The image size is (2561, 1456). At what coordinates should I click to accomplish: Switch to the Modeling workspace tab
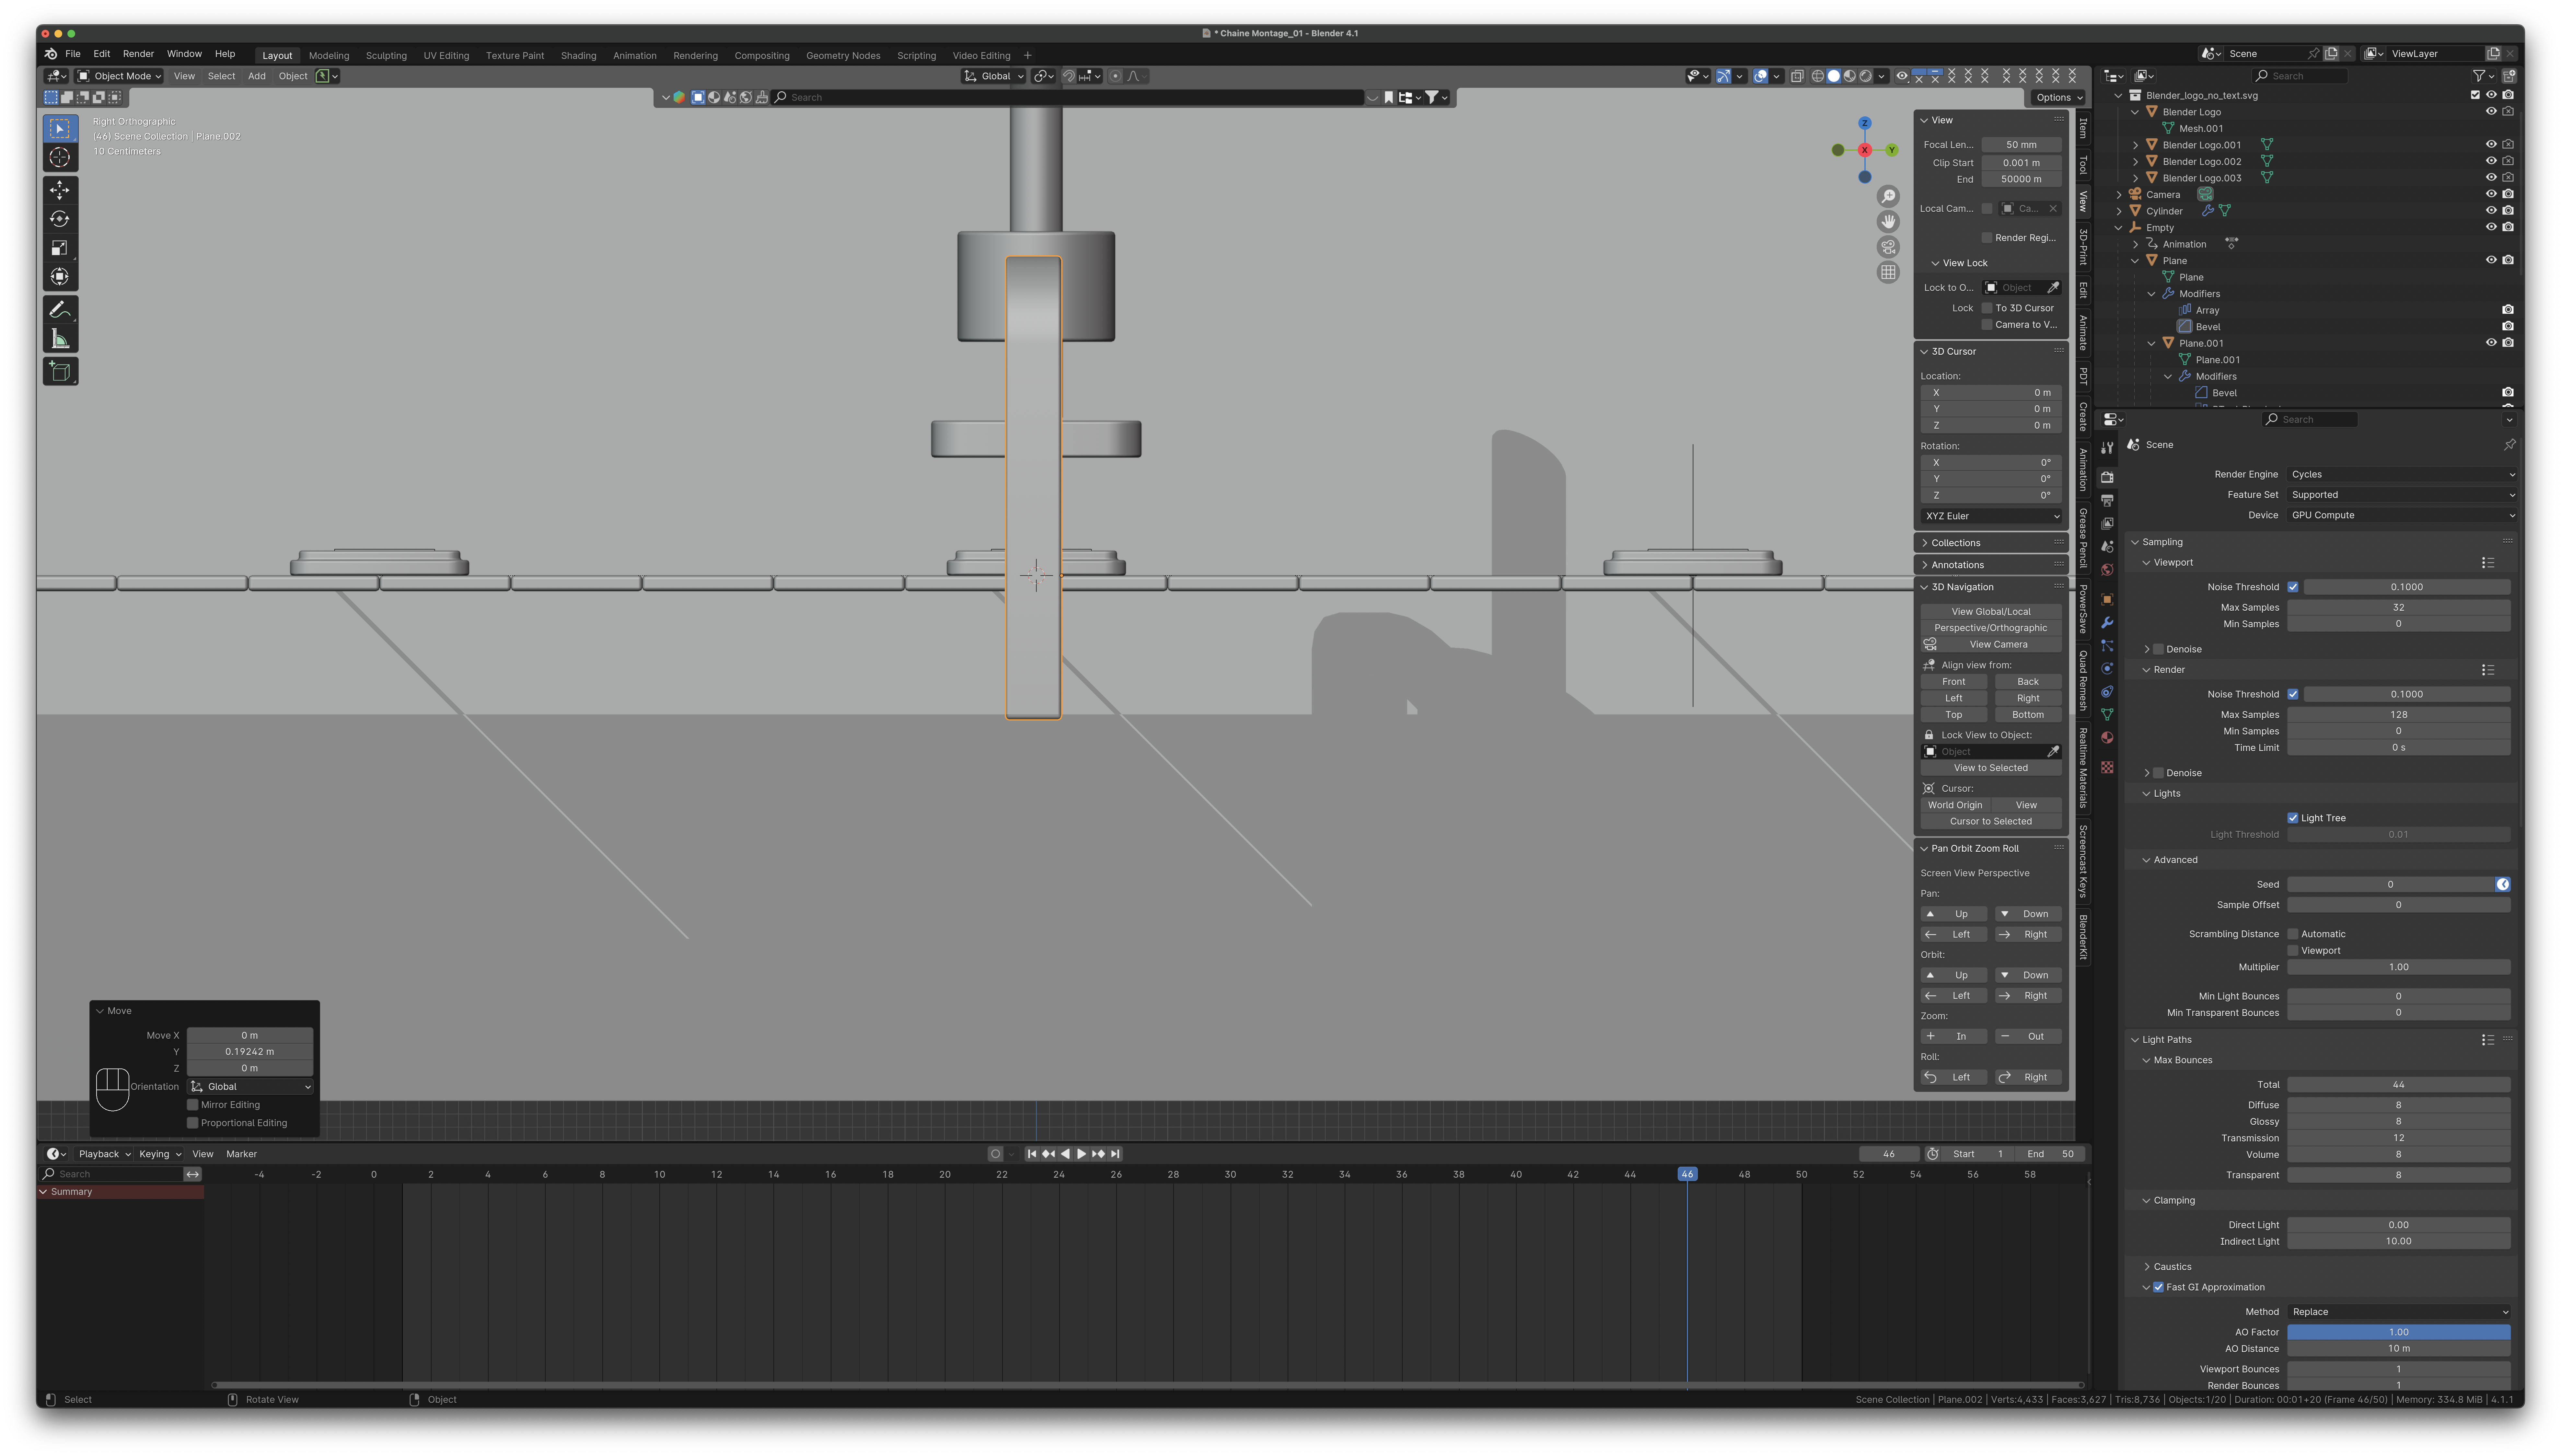pyautogui.click(x=329, y=56)
